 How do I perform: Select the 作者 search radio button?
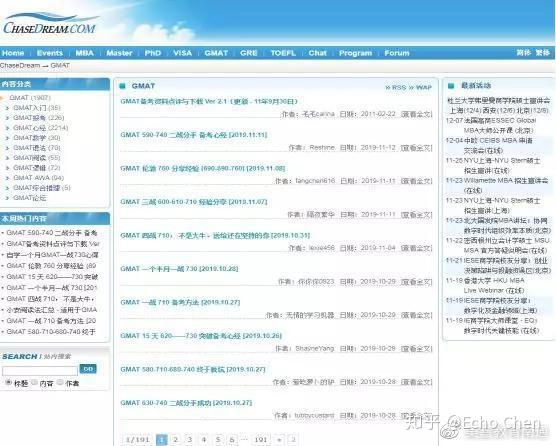coord(60,382)
